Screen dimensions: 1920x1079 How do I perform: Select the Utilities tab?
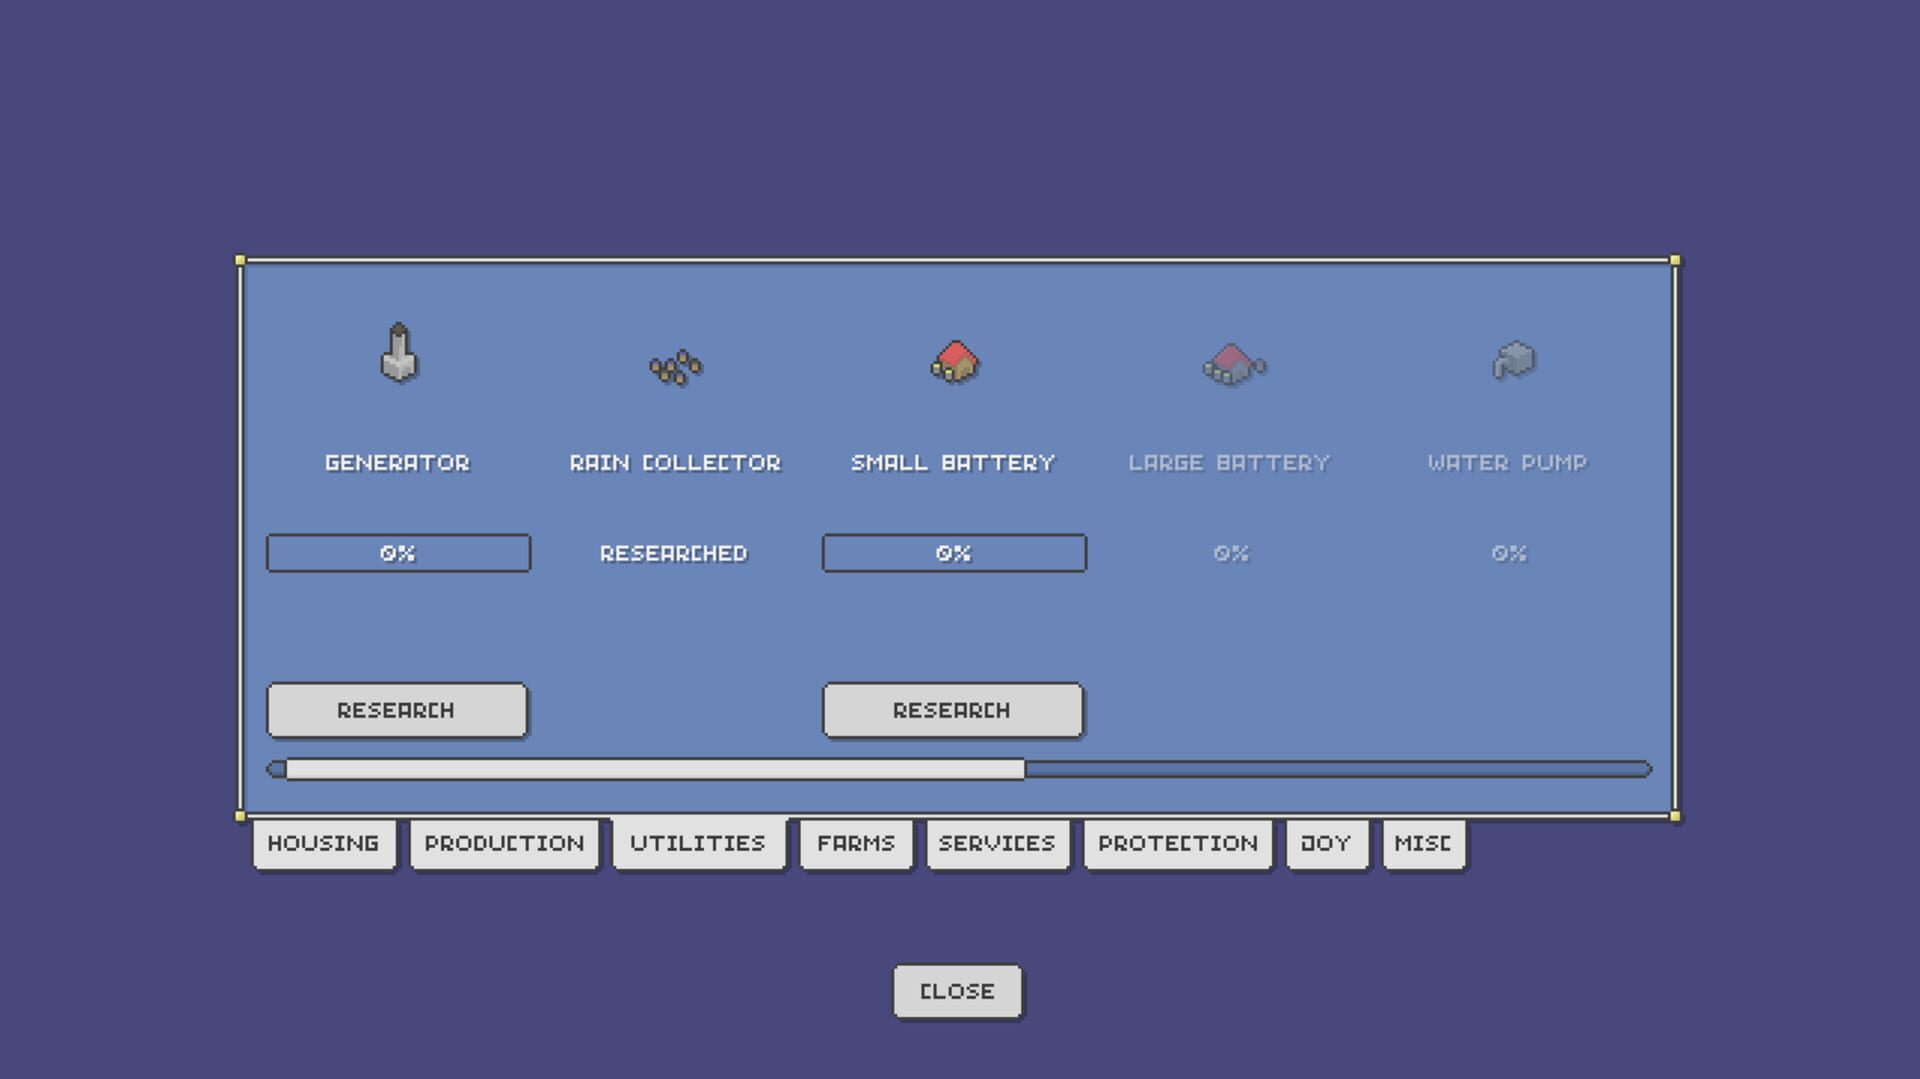tap(698, 844)
